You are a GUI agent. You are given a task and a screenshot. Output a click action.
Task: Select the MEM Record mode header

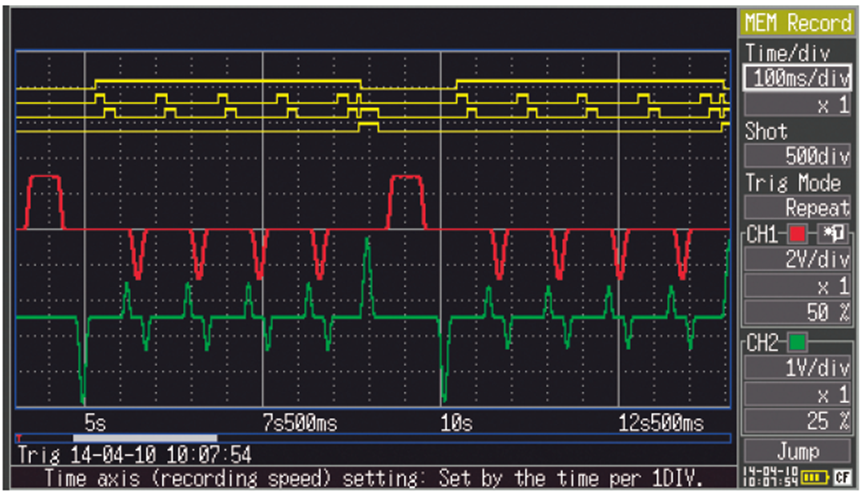[797, 23]
